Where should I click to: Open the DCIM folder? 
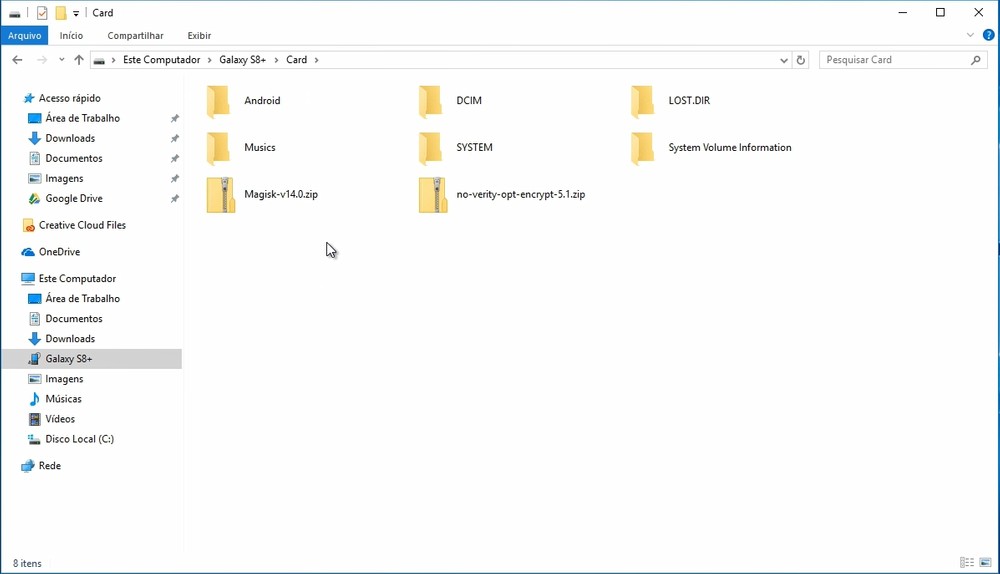[451, 101]
